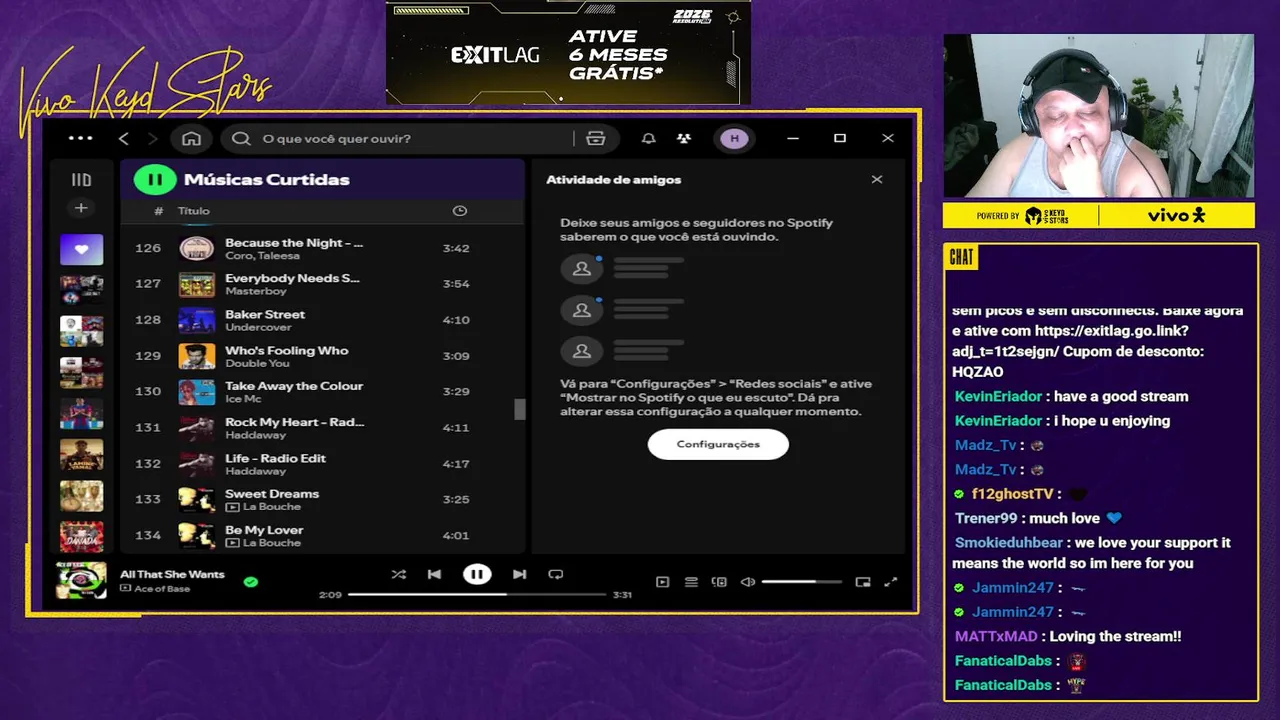Enter full screen with the expand icon

coord(891,582)
